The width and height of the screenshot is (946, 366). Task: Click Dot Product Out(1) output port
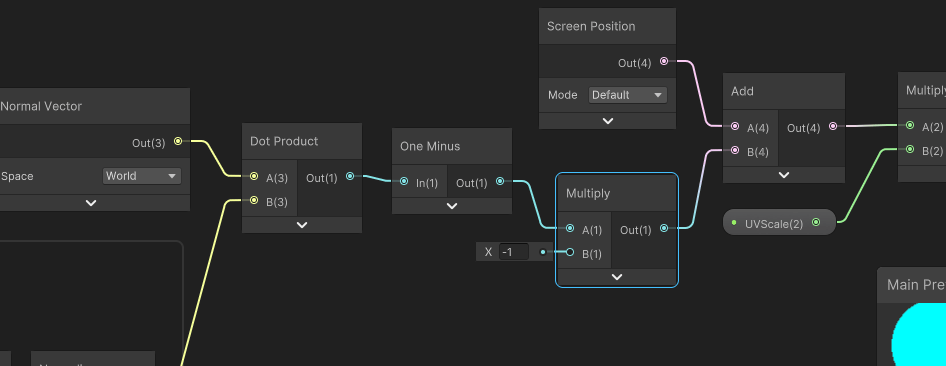(x=350, y=176)
